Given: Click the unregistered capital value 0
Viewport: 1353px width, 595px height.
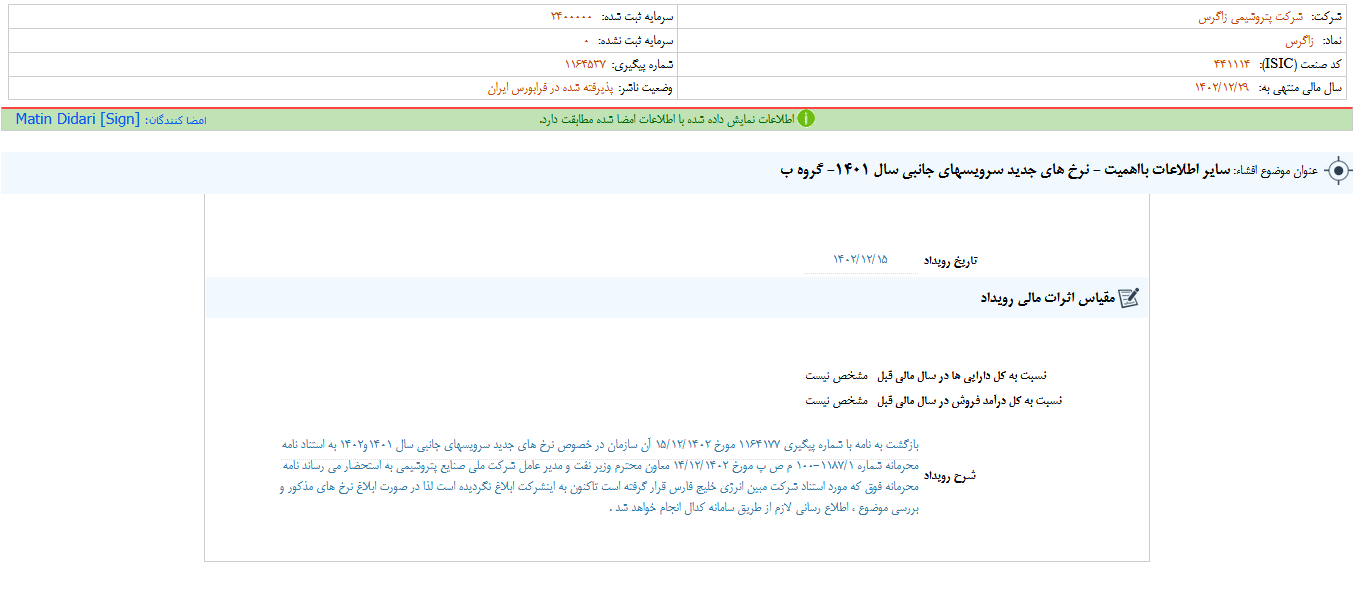Looking at the screenshot, I should [x=586, y=41].
